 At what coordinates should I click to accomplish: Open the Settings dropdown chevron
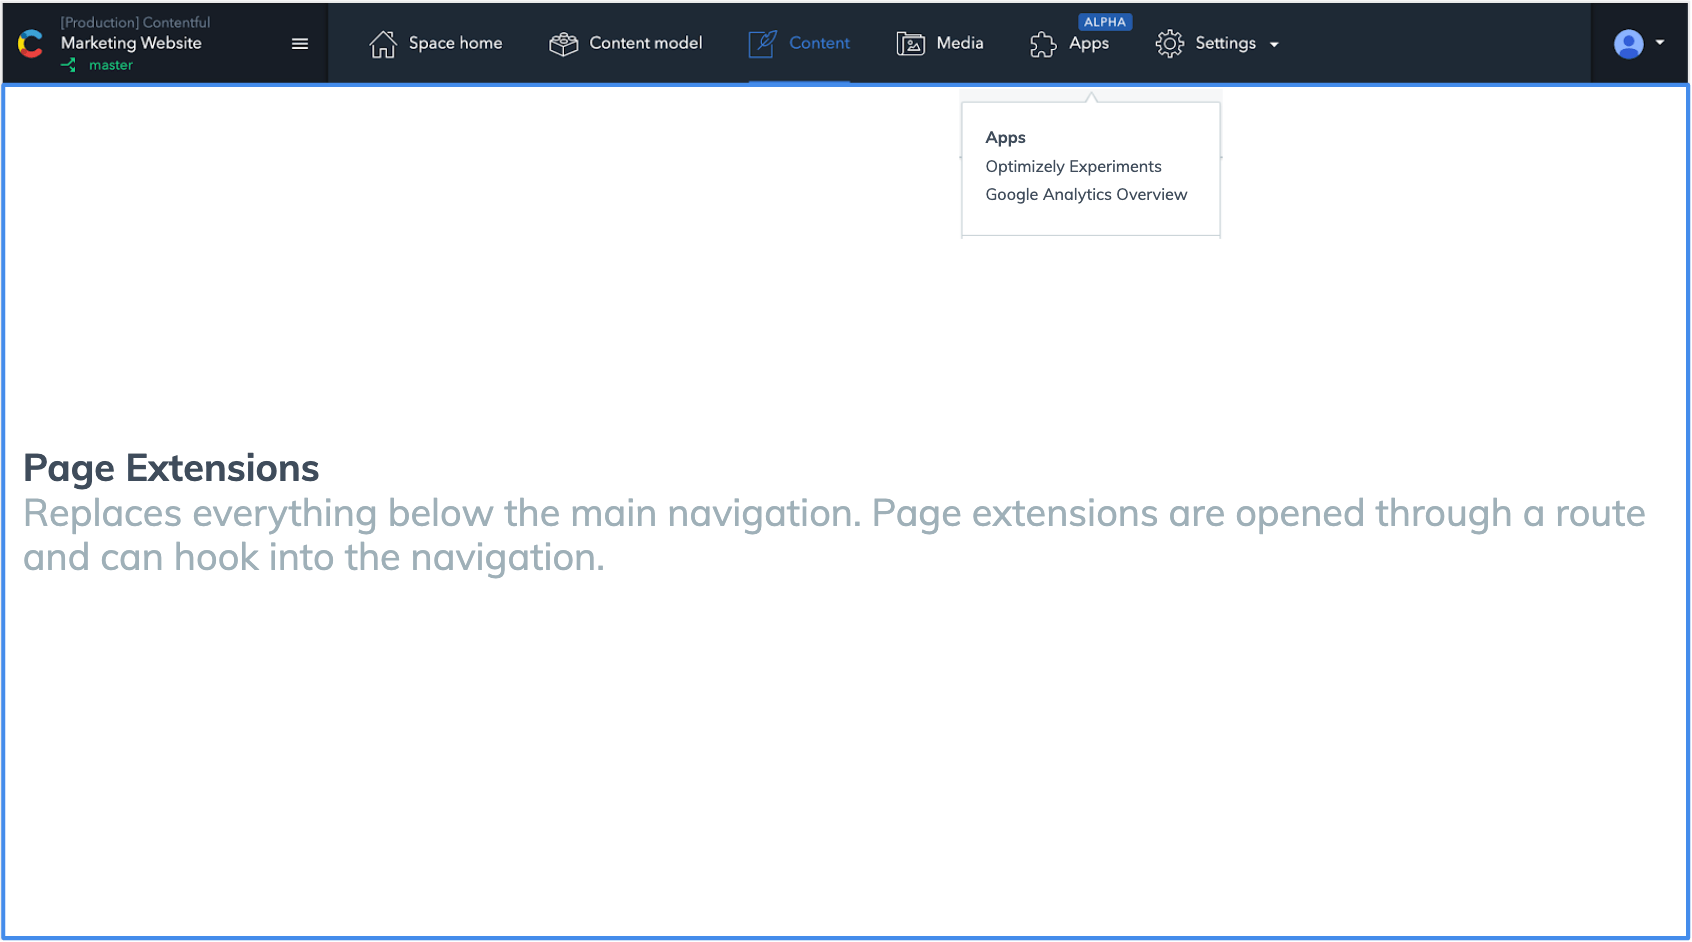point(1274,44)
